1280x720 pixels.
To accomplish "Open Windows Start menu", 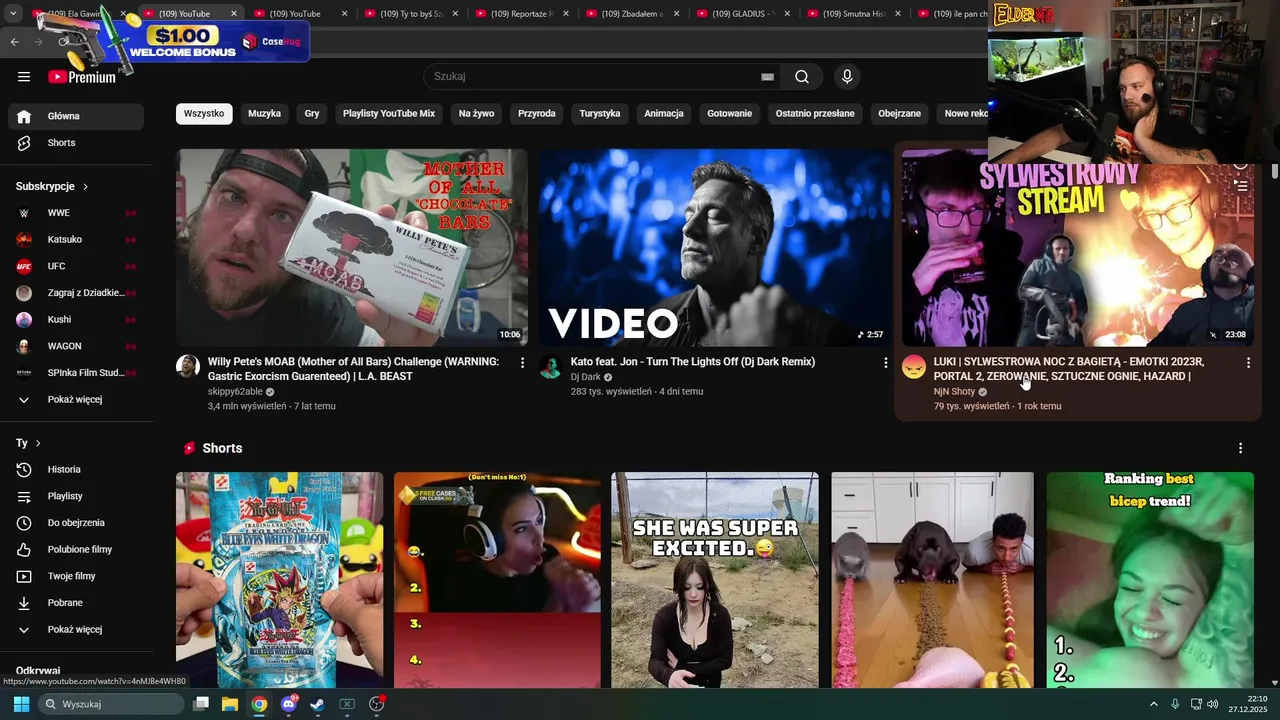I will click(x=21, y=704).
